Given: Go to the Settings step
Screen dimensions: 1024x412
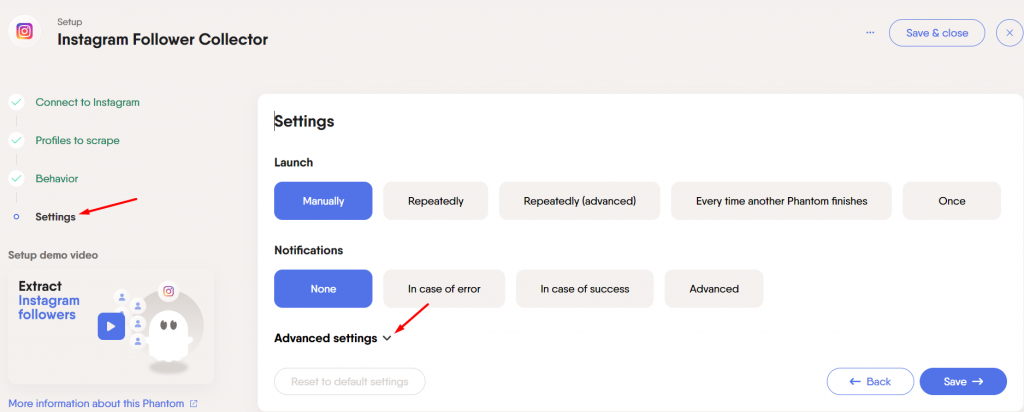Looking at the screenshot, I should [x=56, y=217].
